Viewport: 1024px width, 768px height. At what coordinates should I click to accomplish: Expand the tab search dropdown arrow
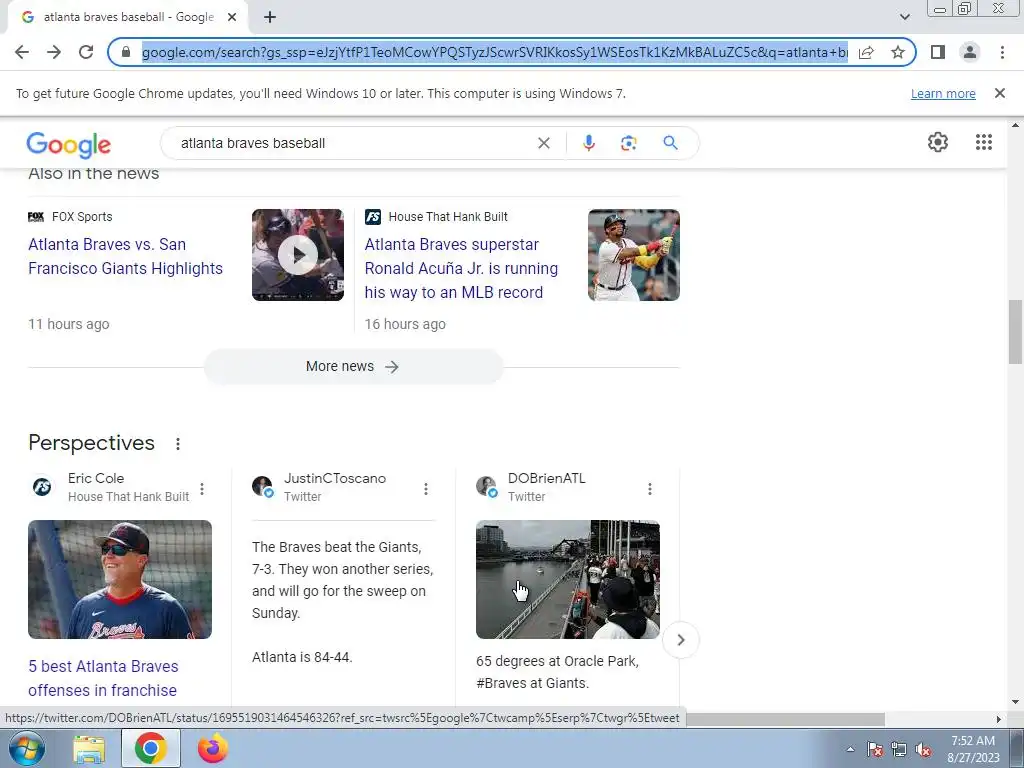pyautogui.click(x=904, y=17)
